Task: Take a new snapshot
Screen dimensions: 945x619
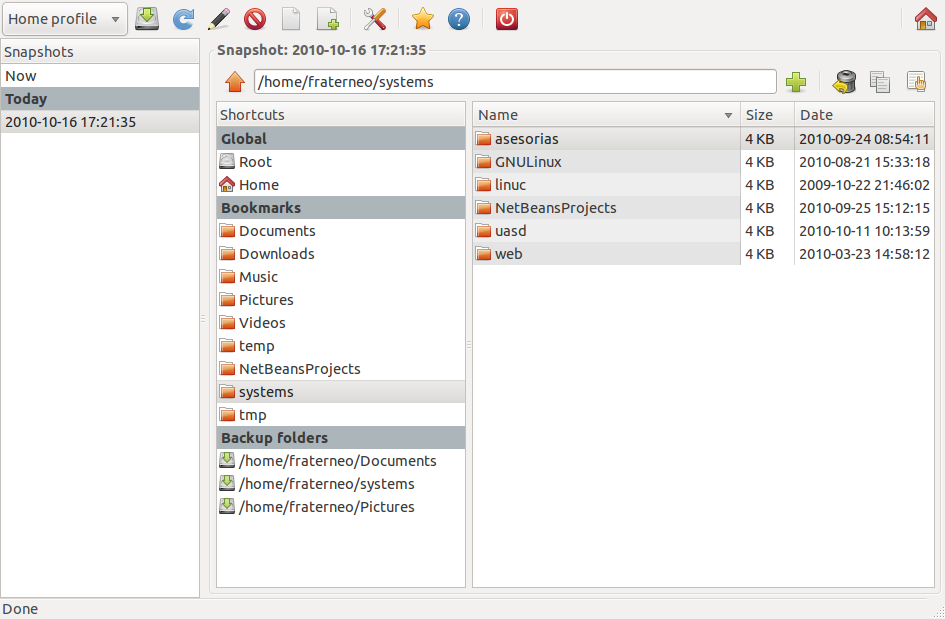Action: pyautogui.click(x=147, y=19)
